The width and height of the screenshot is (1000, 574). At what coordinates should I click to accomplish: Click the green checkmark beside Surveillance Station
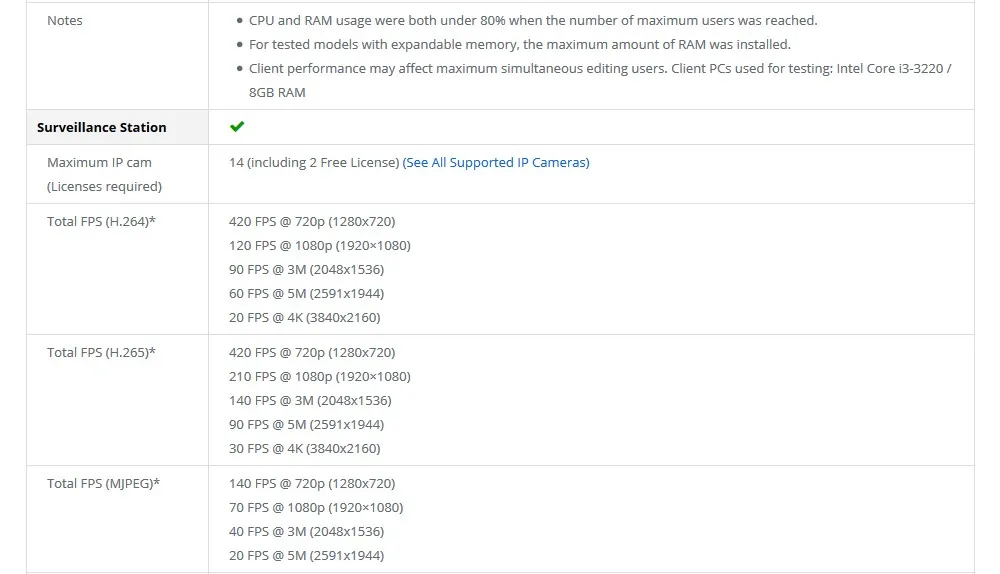[237, 127]
